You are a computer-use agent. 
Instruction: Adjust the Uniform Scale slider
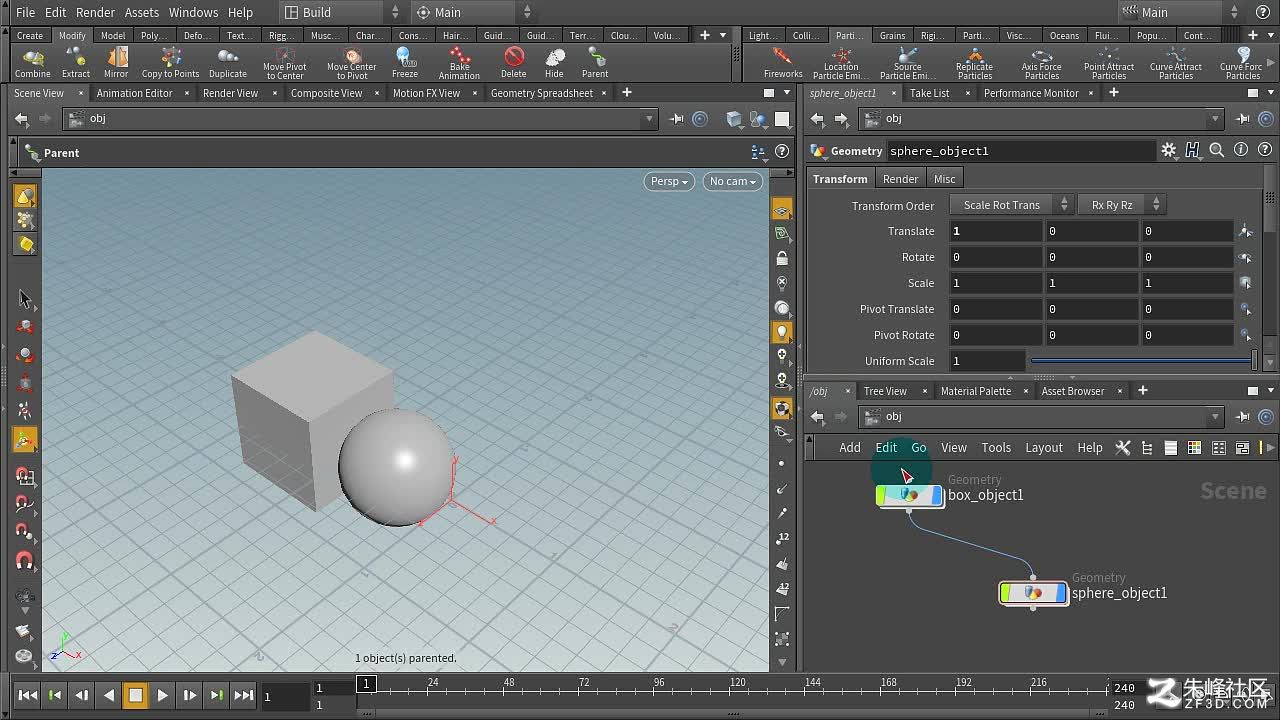(x=1142, y=361)
